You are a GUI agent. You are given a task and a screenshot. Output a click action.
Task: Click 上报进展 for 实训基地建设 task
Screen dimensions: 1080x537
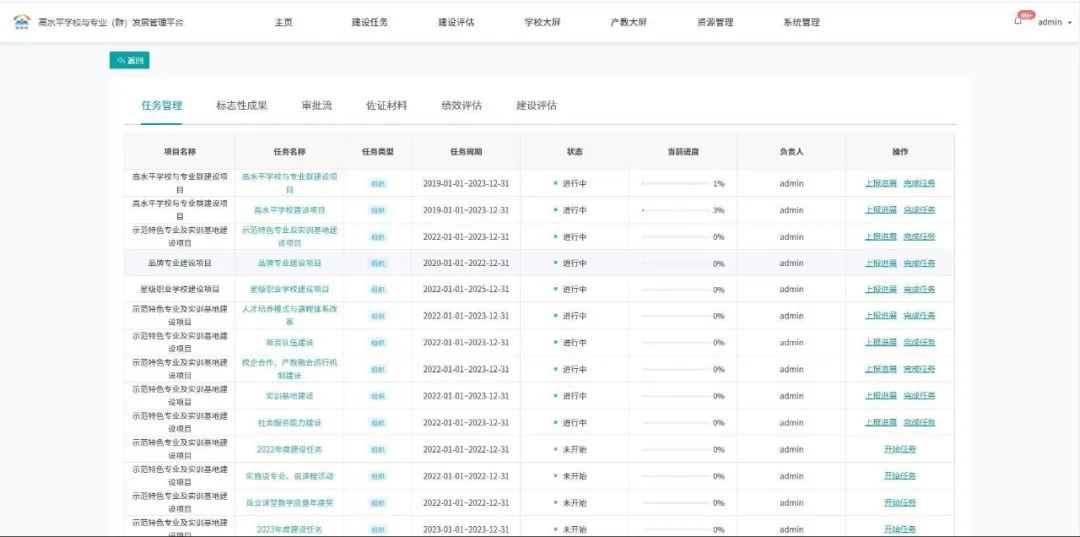[x=881, y=396]
